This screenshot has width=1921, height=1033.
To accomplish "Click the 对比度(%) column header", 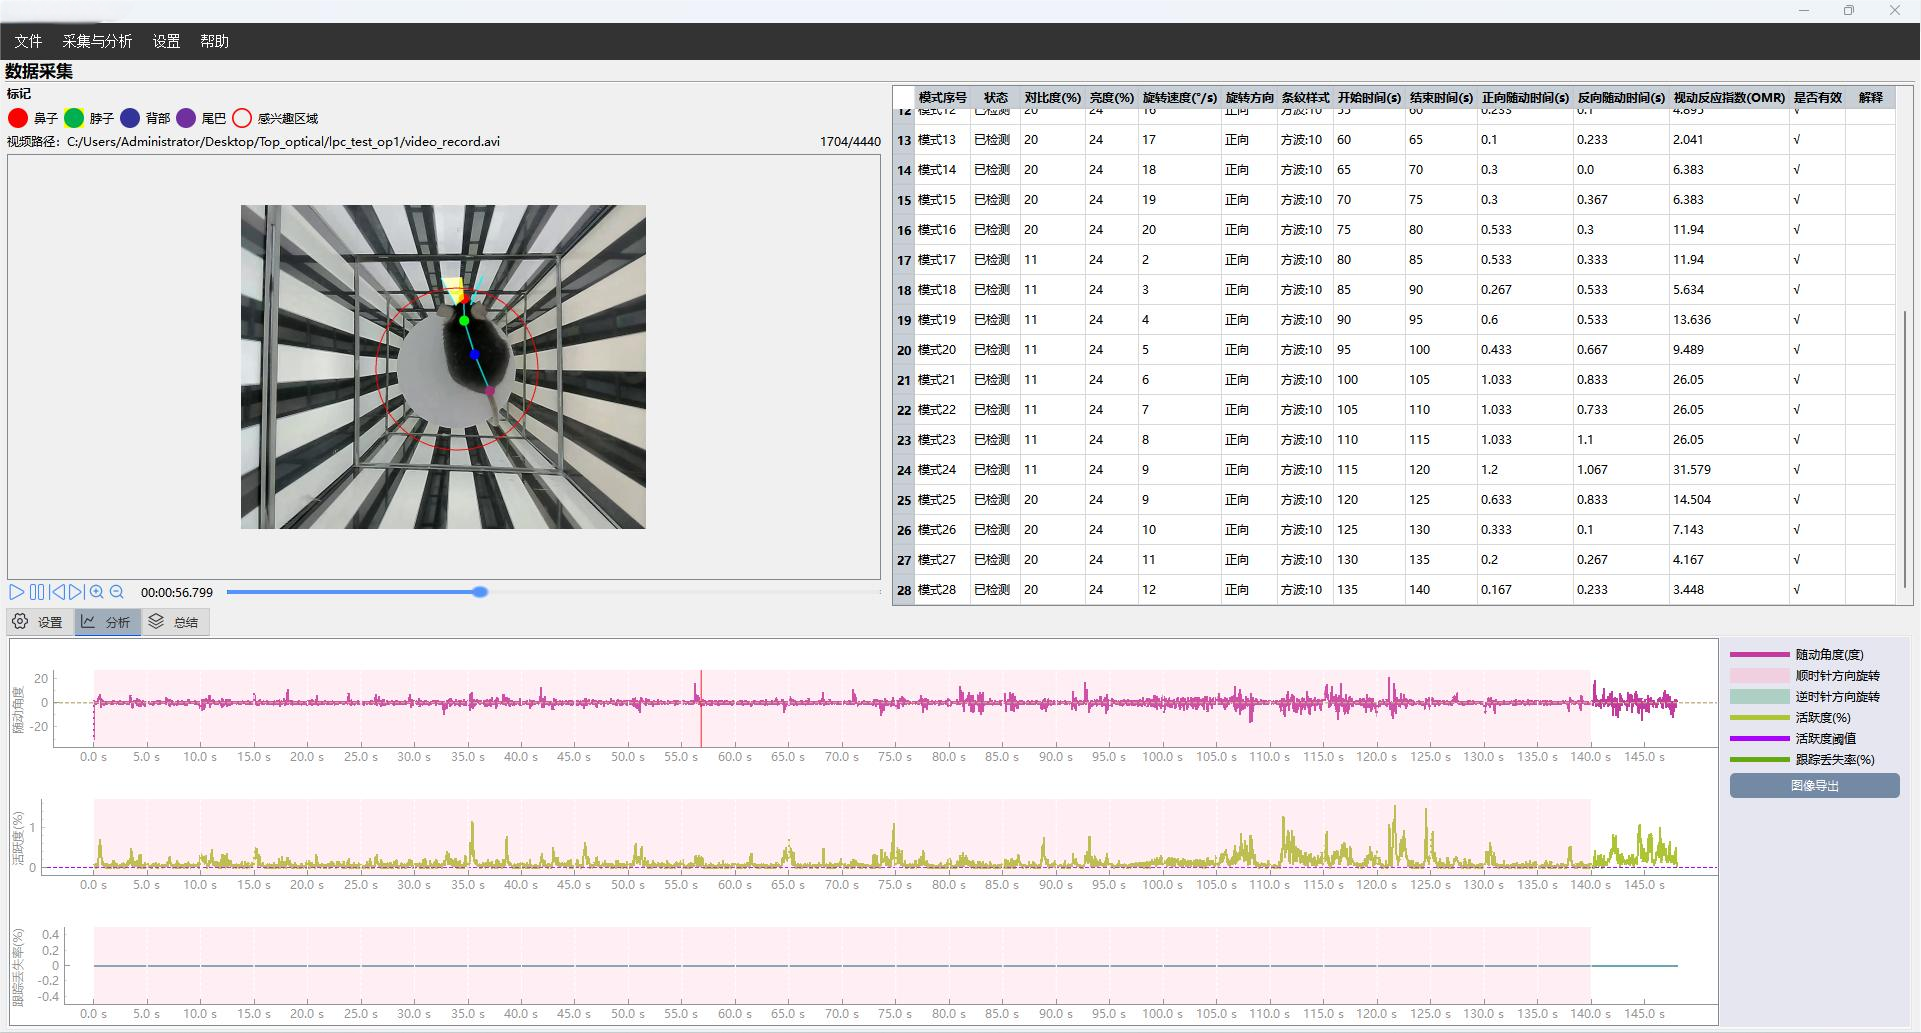I will pos(1052,98).
